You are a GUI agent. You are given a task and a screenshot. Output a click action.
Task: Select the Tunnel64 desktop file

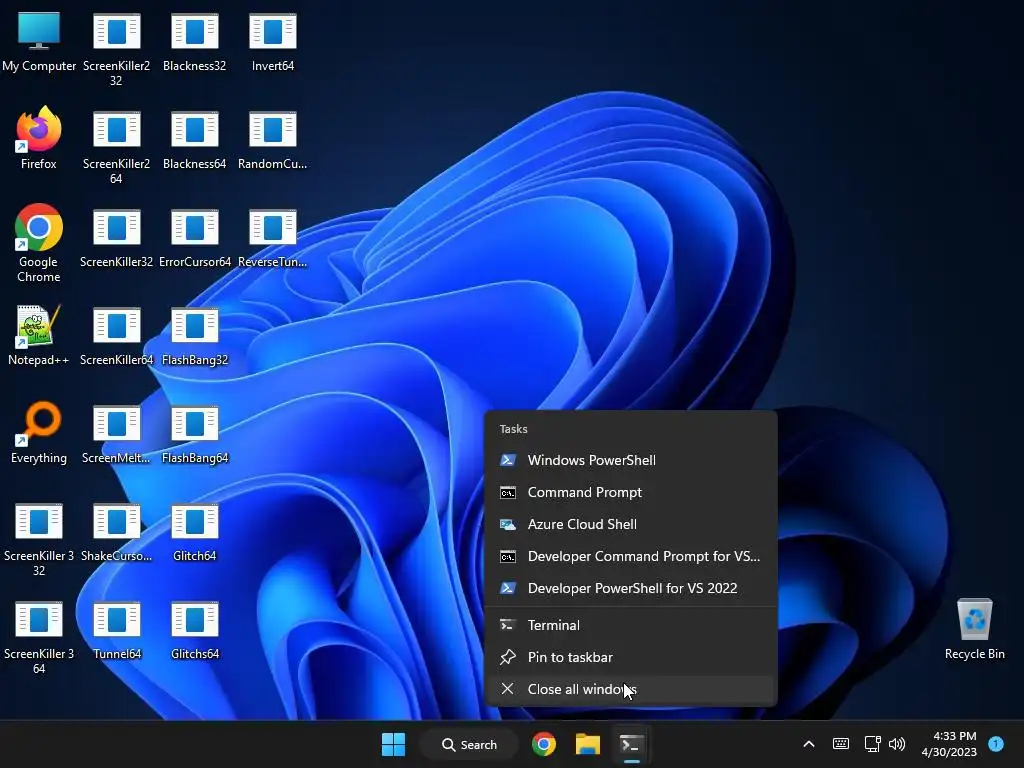pos(116,630)
